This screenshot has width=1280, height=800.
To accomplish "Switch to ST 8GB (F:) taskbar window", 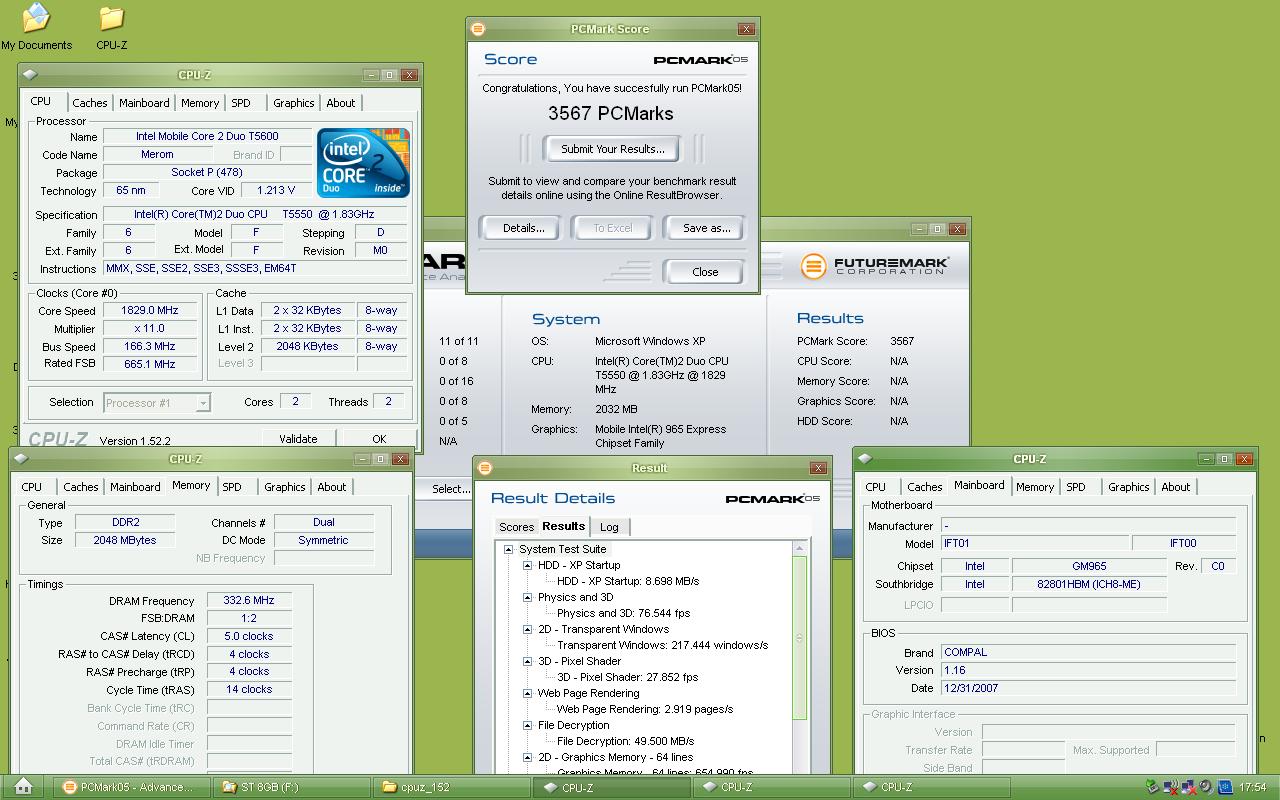I will [290, 787].
